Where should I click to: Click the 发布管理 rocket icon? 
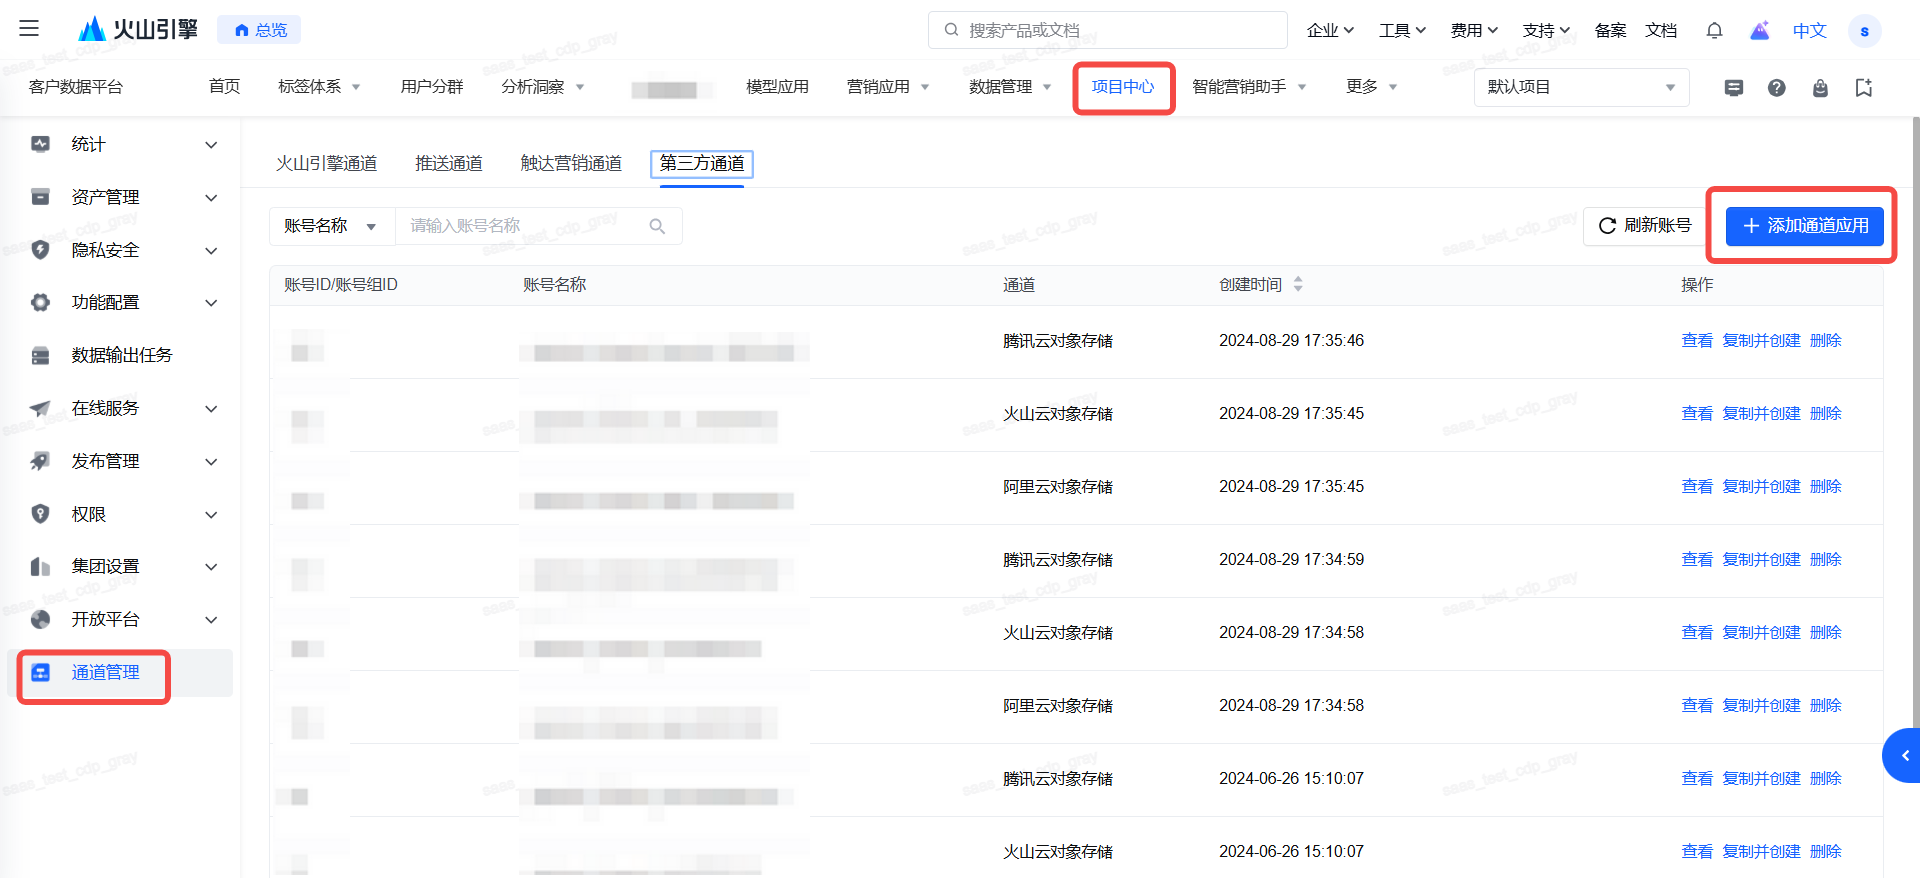(x=40, y=461)
